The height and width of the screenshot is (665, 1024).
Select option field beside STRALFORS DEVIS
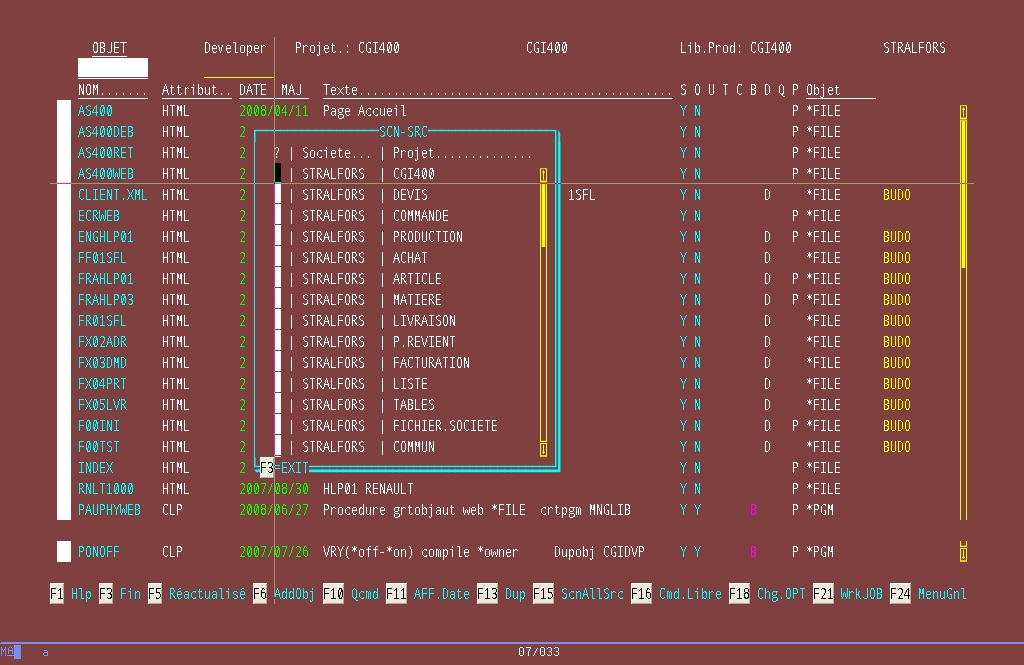[278, 195]
